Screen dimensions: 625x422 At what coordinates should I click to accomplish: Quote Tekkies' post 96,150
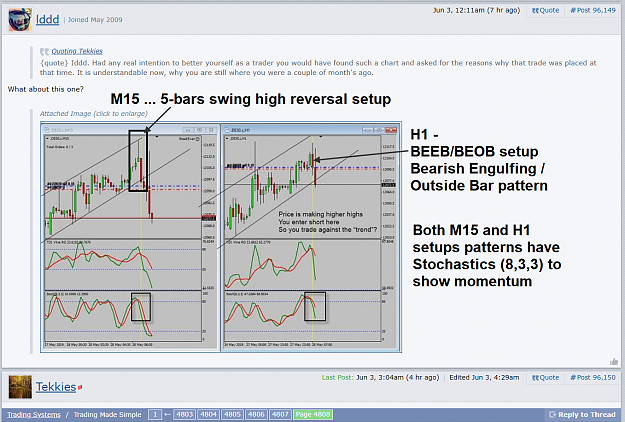545,377
